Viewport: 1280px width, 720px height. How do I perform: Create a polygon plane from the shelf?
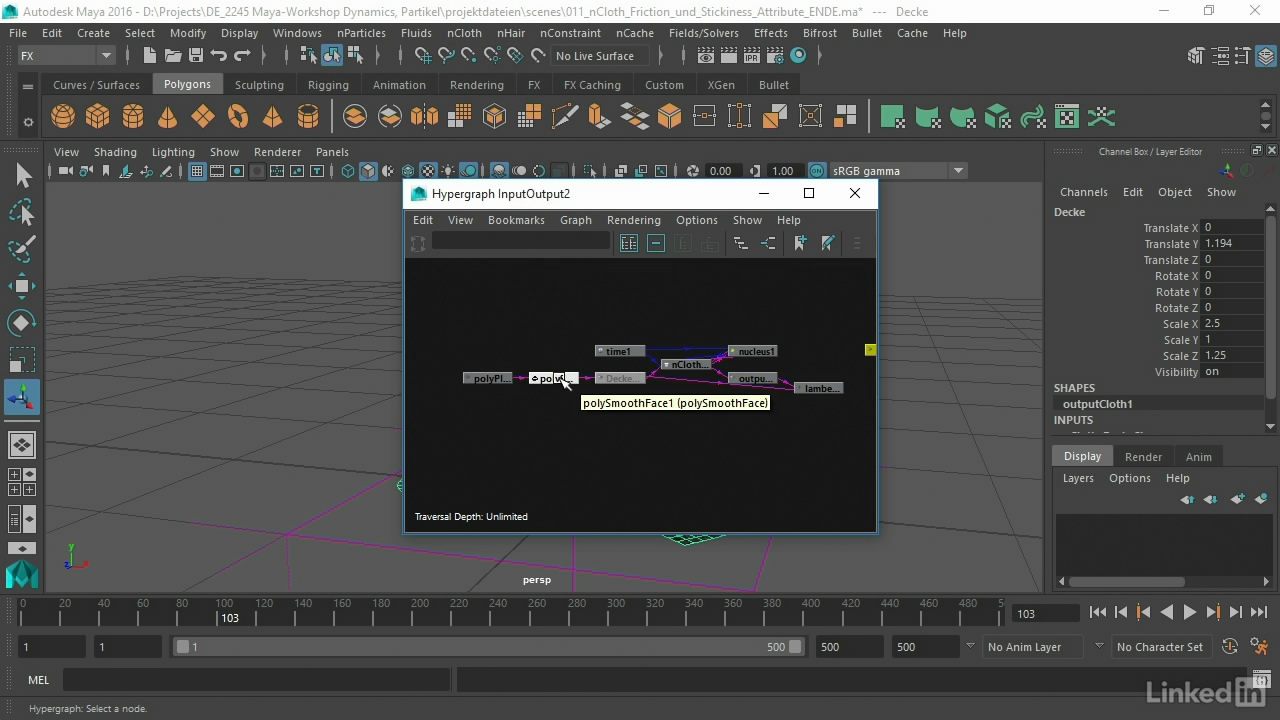tap(203, 117)
